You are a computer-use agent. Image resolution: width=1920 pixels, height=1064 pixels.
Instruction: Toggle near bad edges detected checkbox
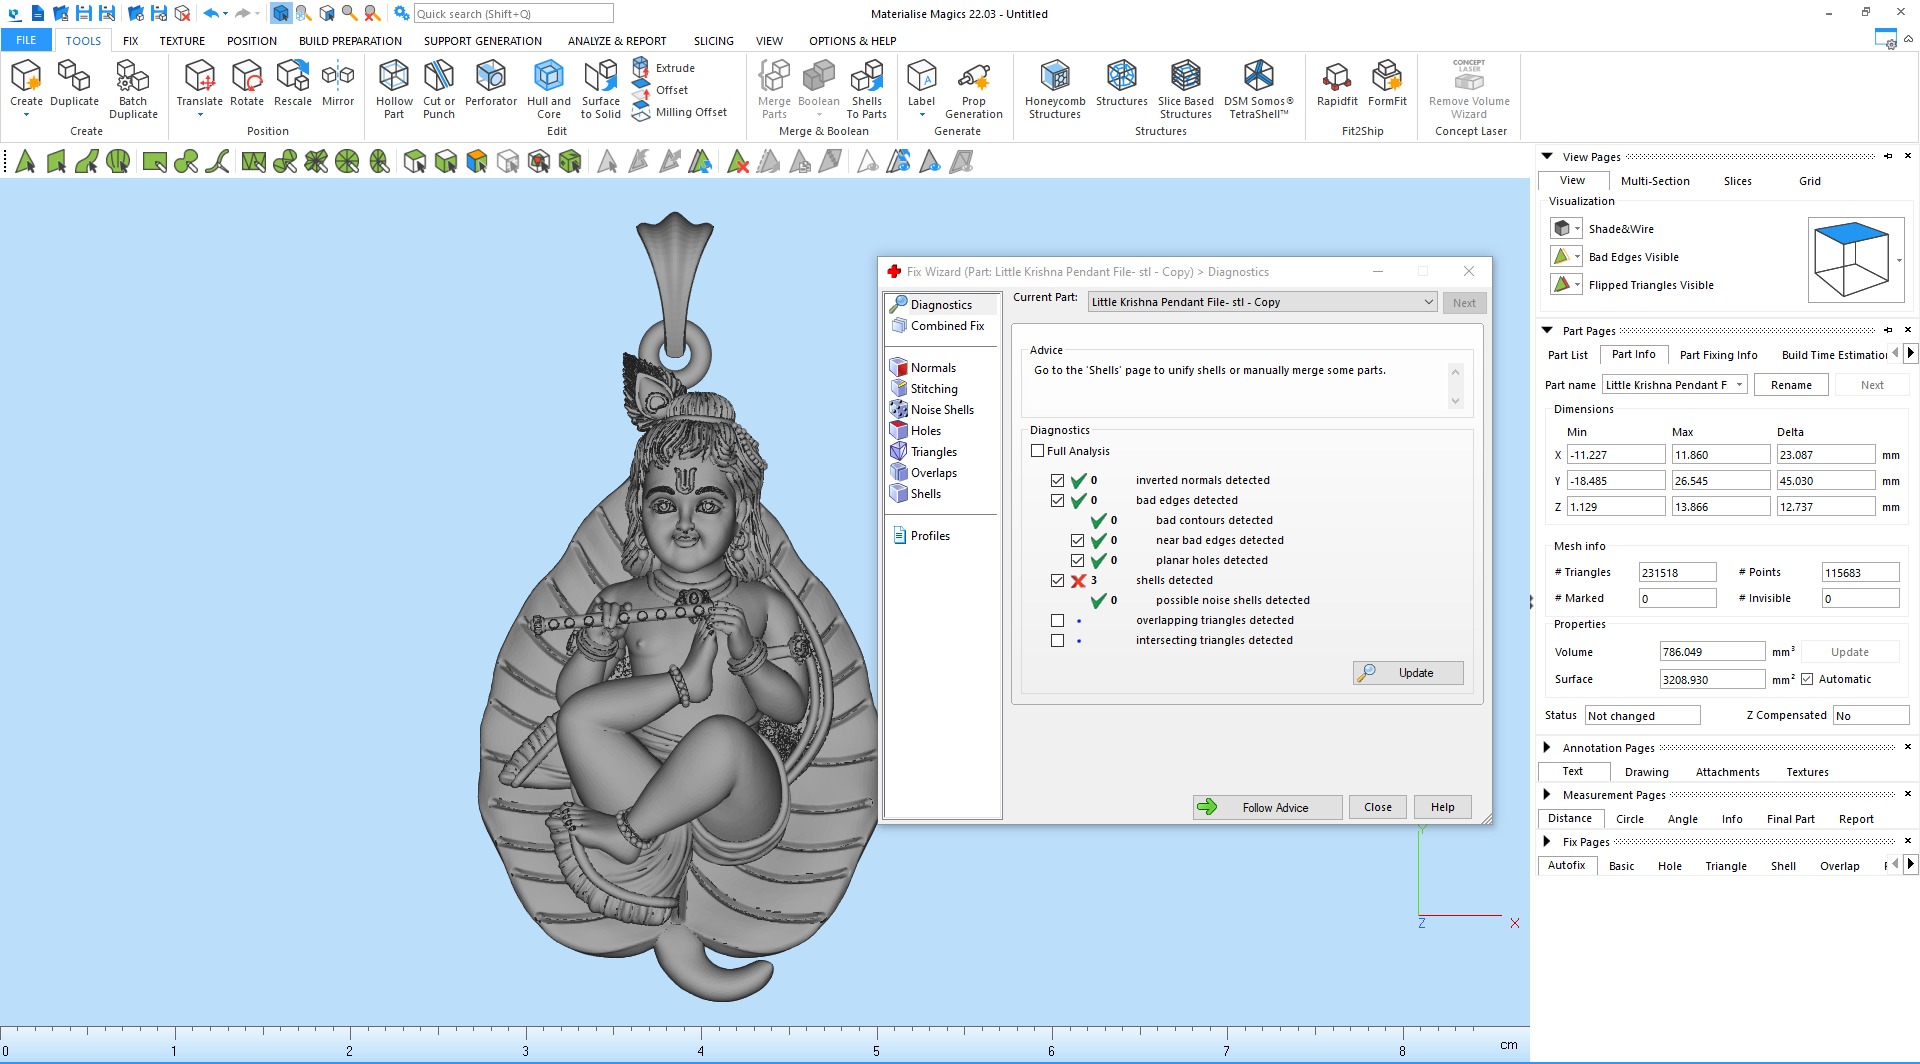pyautogui.click(x=1077, y=540)
